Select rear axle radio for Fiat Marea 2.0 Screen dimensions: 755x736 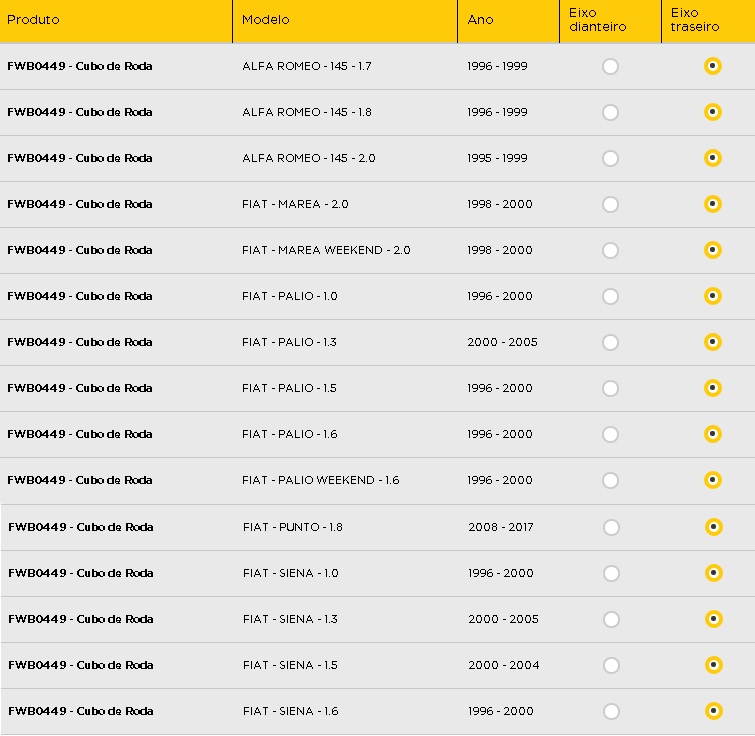click(713, 204)
